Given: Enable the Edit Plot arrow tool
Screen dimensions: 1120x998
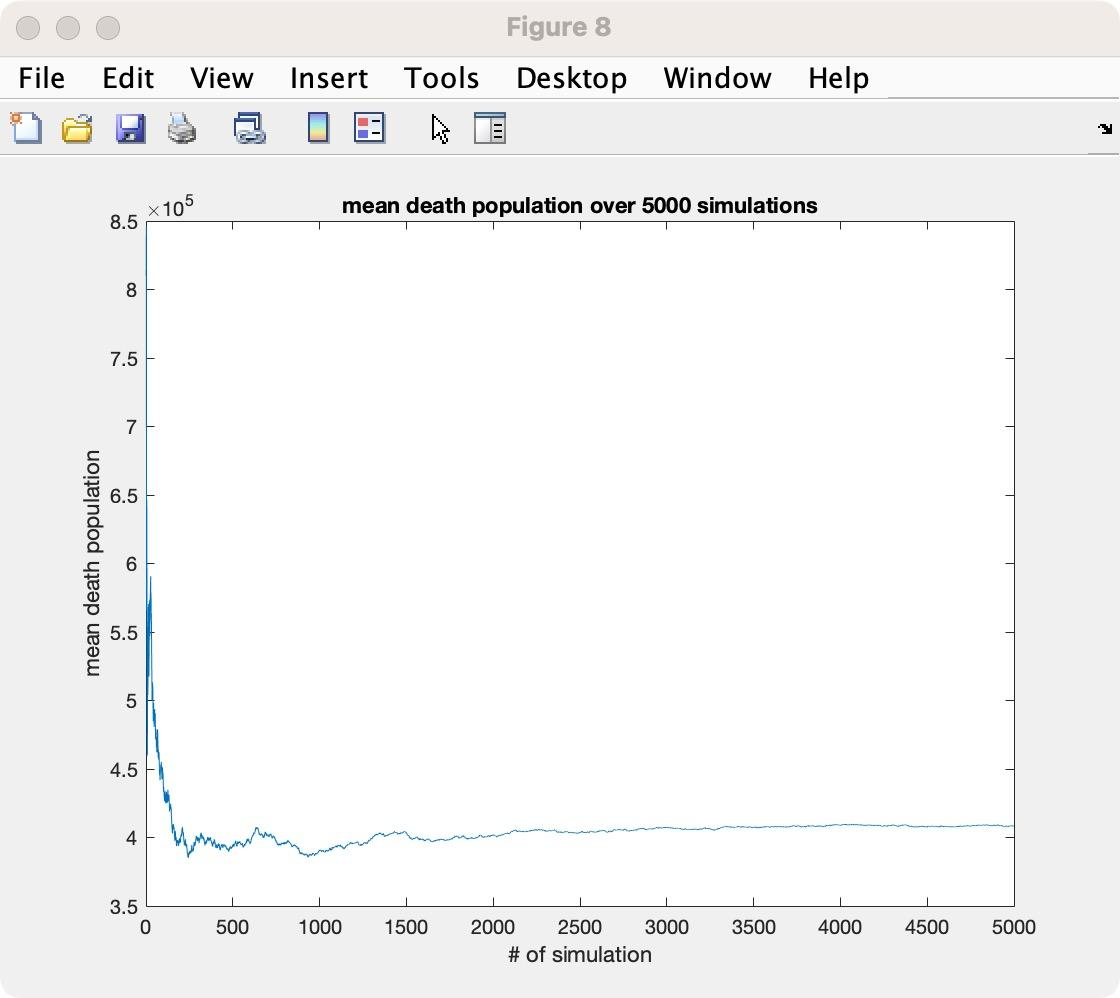Looking at the screenshot, I should (x=440, y=128).
